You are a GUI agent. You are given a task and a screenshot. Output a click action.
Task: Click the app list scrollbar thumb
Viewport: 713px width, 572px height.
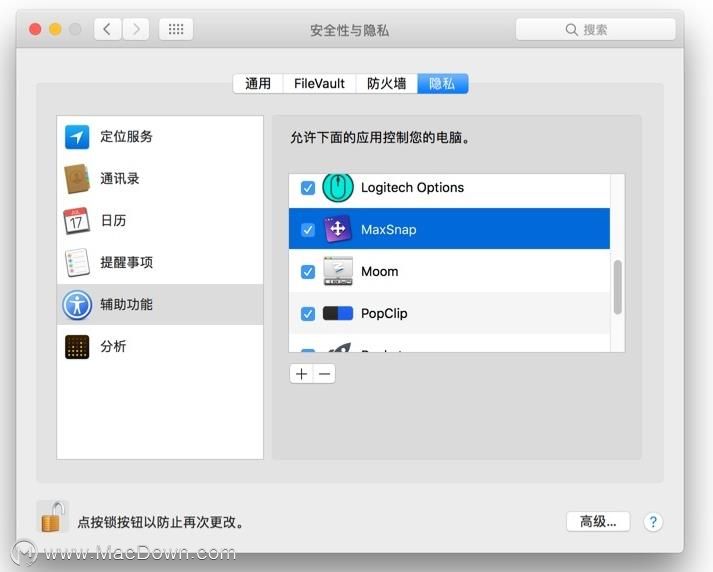click(617, 287)
